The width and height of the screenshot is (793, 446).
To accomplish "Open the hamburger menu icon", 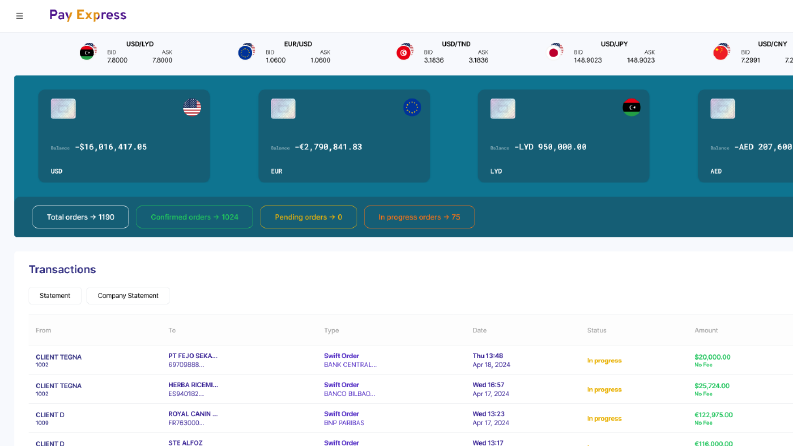I will [19, 16].
